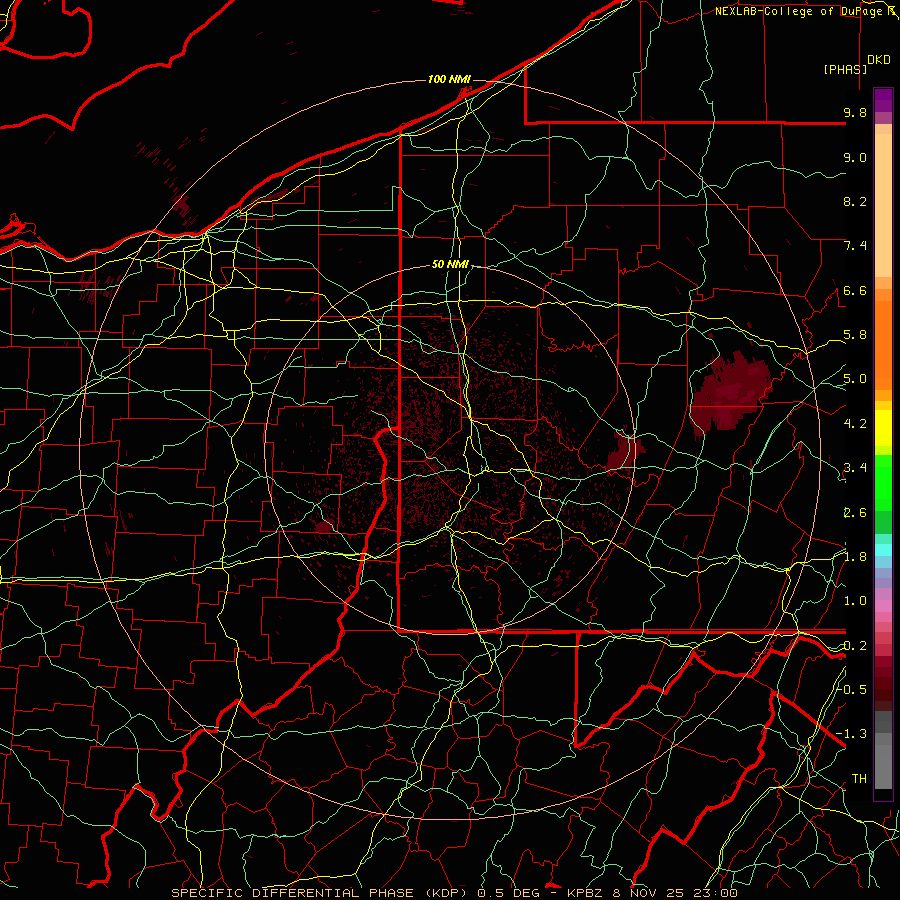The height and width of the screenshot is (900, 900).
Task: Click the 1.8 legend value
Action: pyautogui.click(x=855, y=557)
